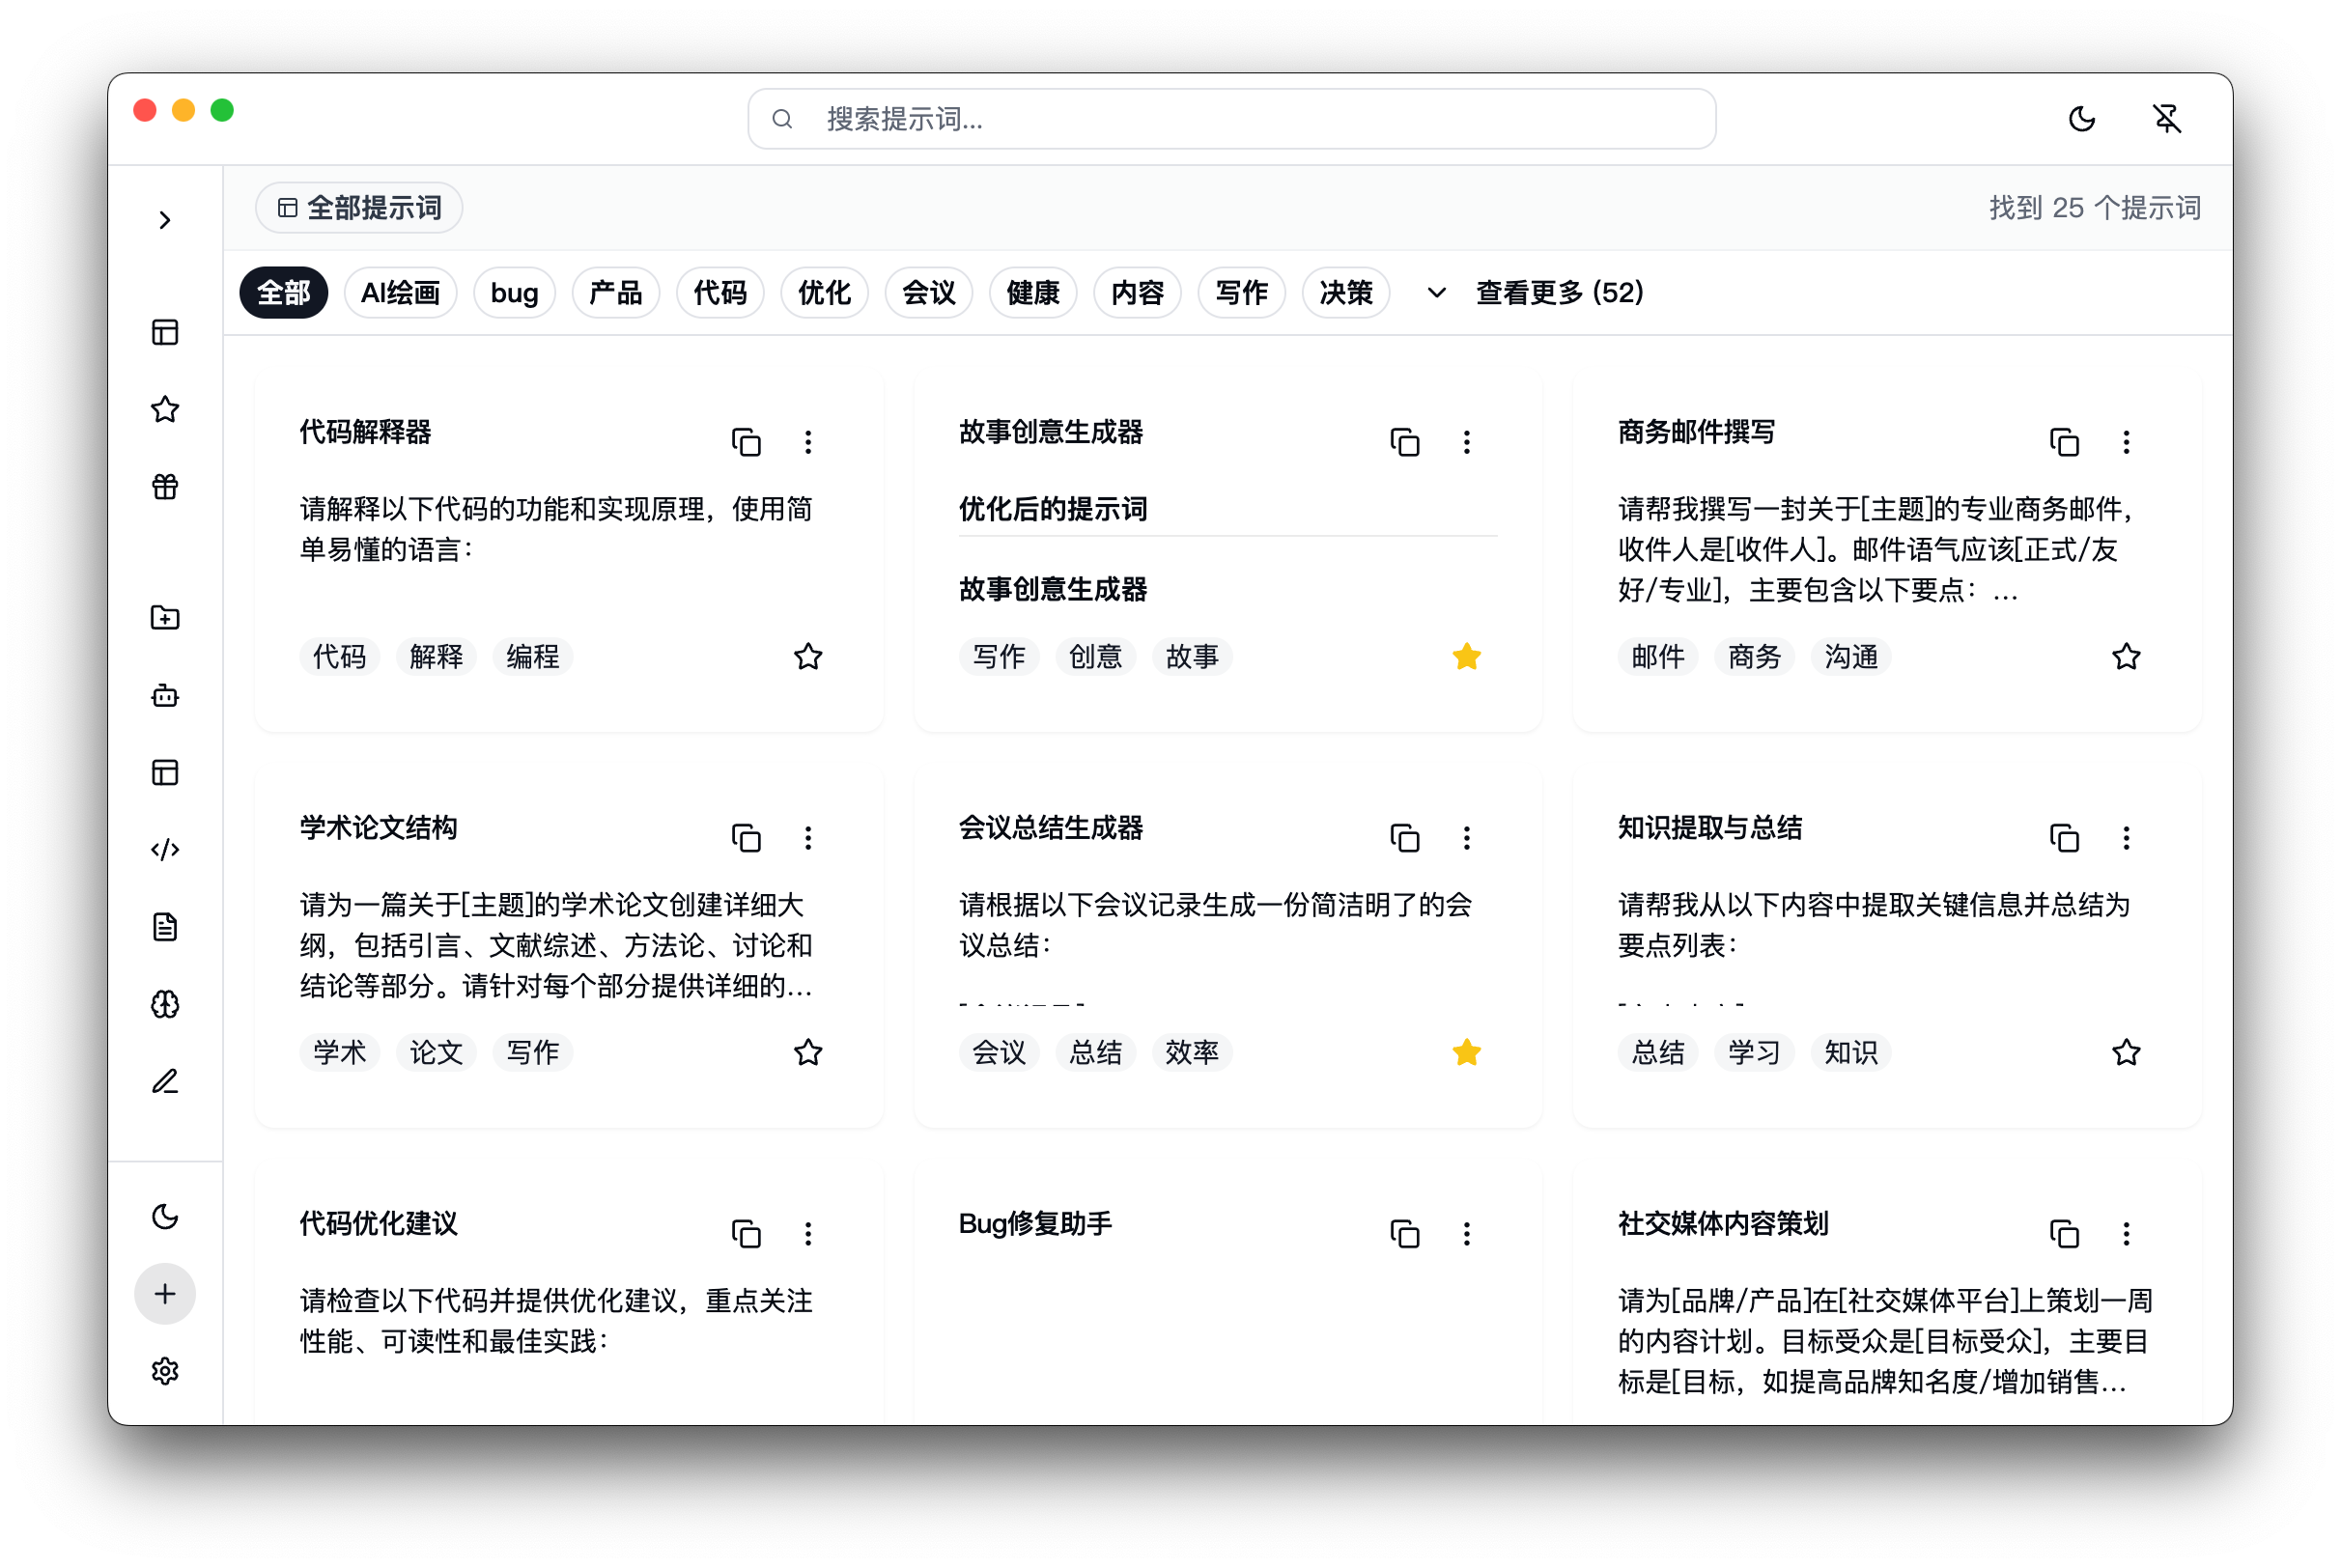Unfavorite the 会议总结生成器 card
The width and height of the screenshot is (2341, 1568).
pos(1467,1053)
